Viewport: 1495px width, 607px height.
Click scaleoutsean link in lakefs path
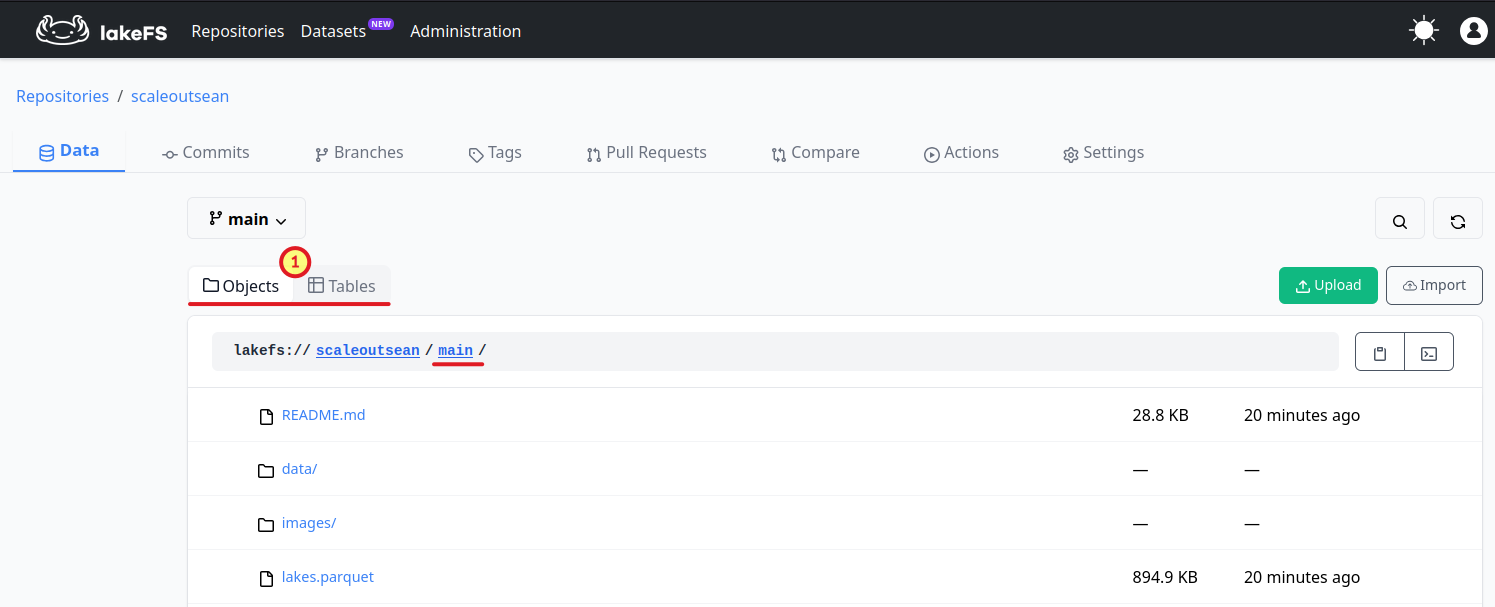click(x=368, y=350)
